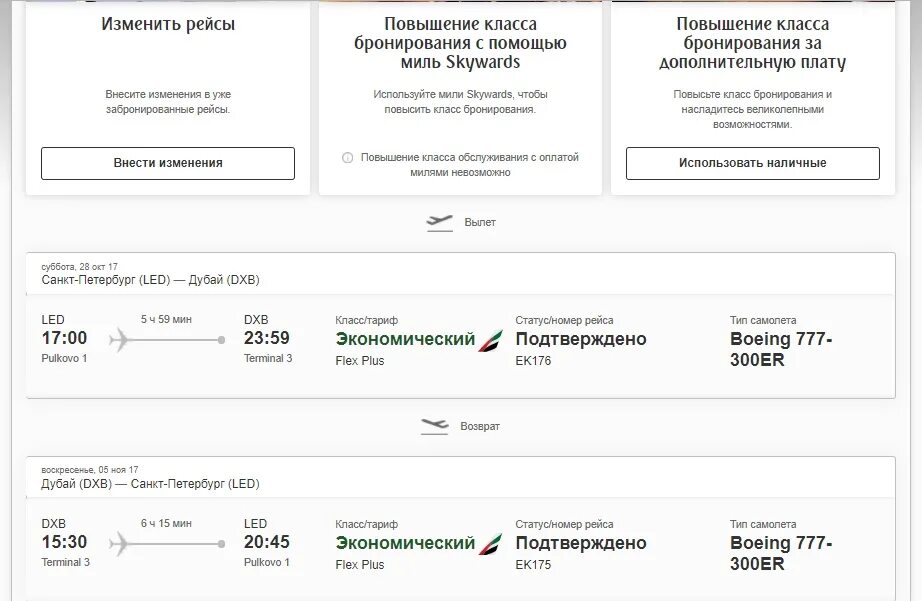Select the Санкт-Петербург (LED) — Дубай (DXB) route header
The height and width of the screenshot is (601, 922).
click(x=150, y=280)
